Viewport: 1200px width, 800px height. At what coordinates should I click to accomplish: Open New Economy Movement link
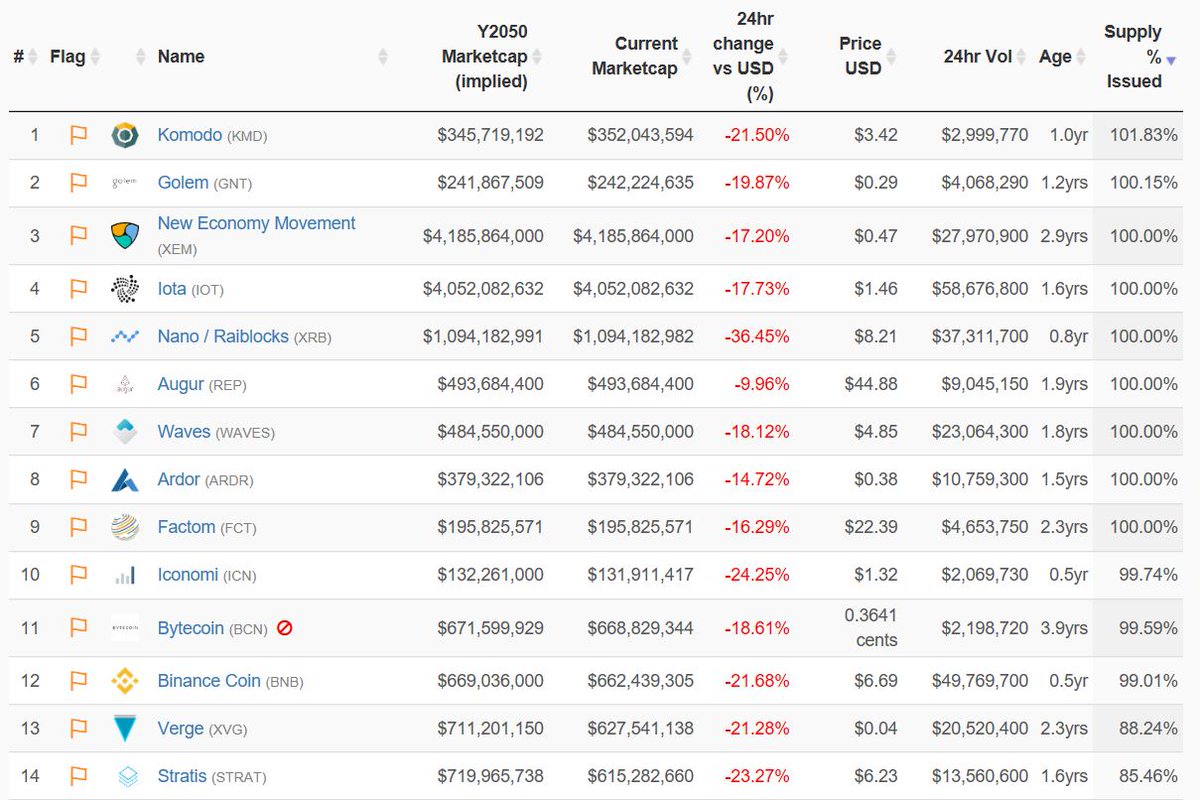[x=256, y=224]
